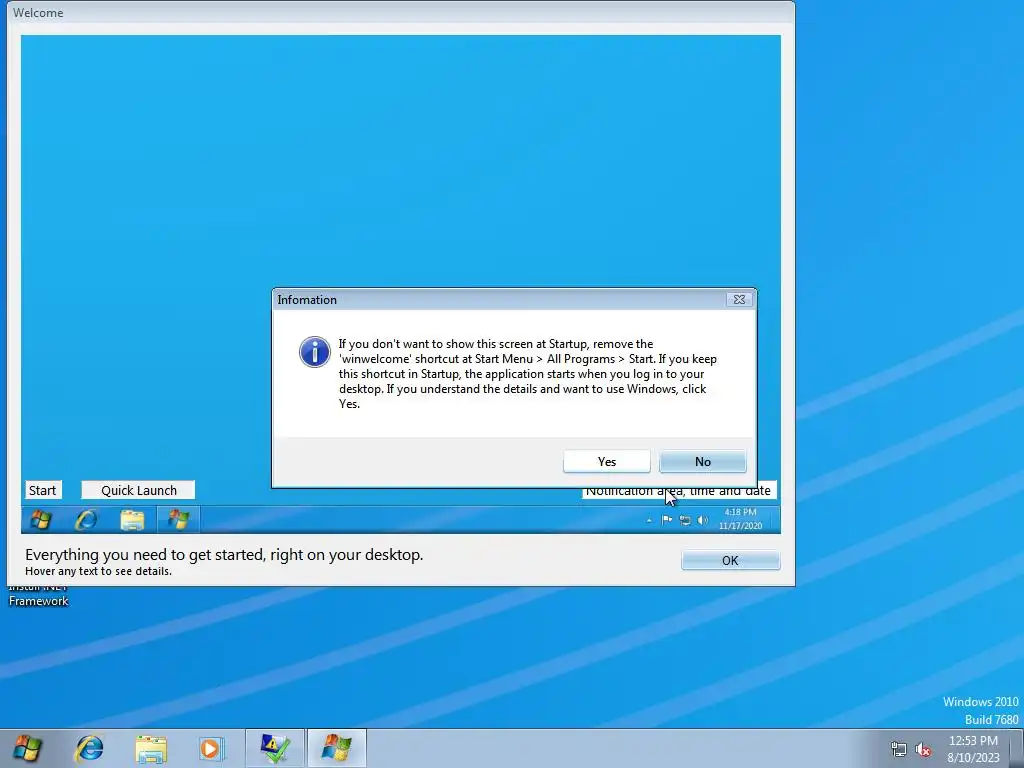Screen dimensions: 1024x768
Task: Click Yes in the Infomation dialog
Action: [x=606, y=461]
